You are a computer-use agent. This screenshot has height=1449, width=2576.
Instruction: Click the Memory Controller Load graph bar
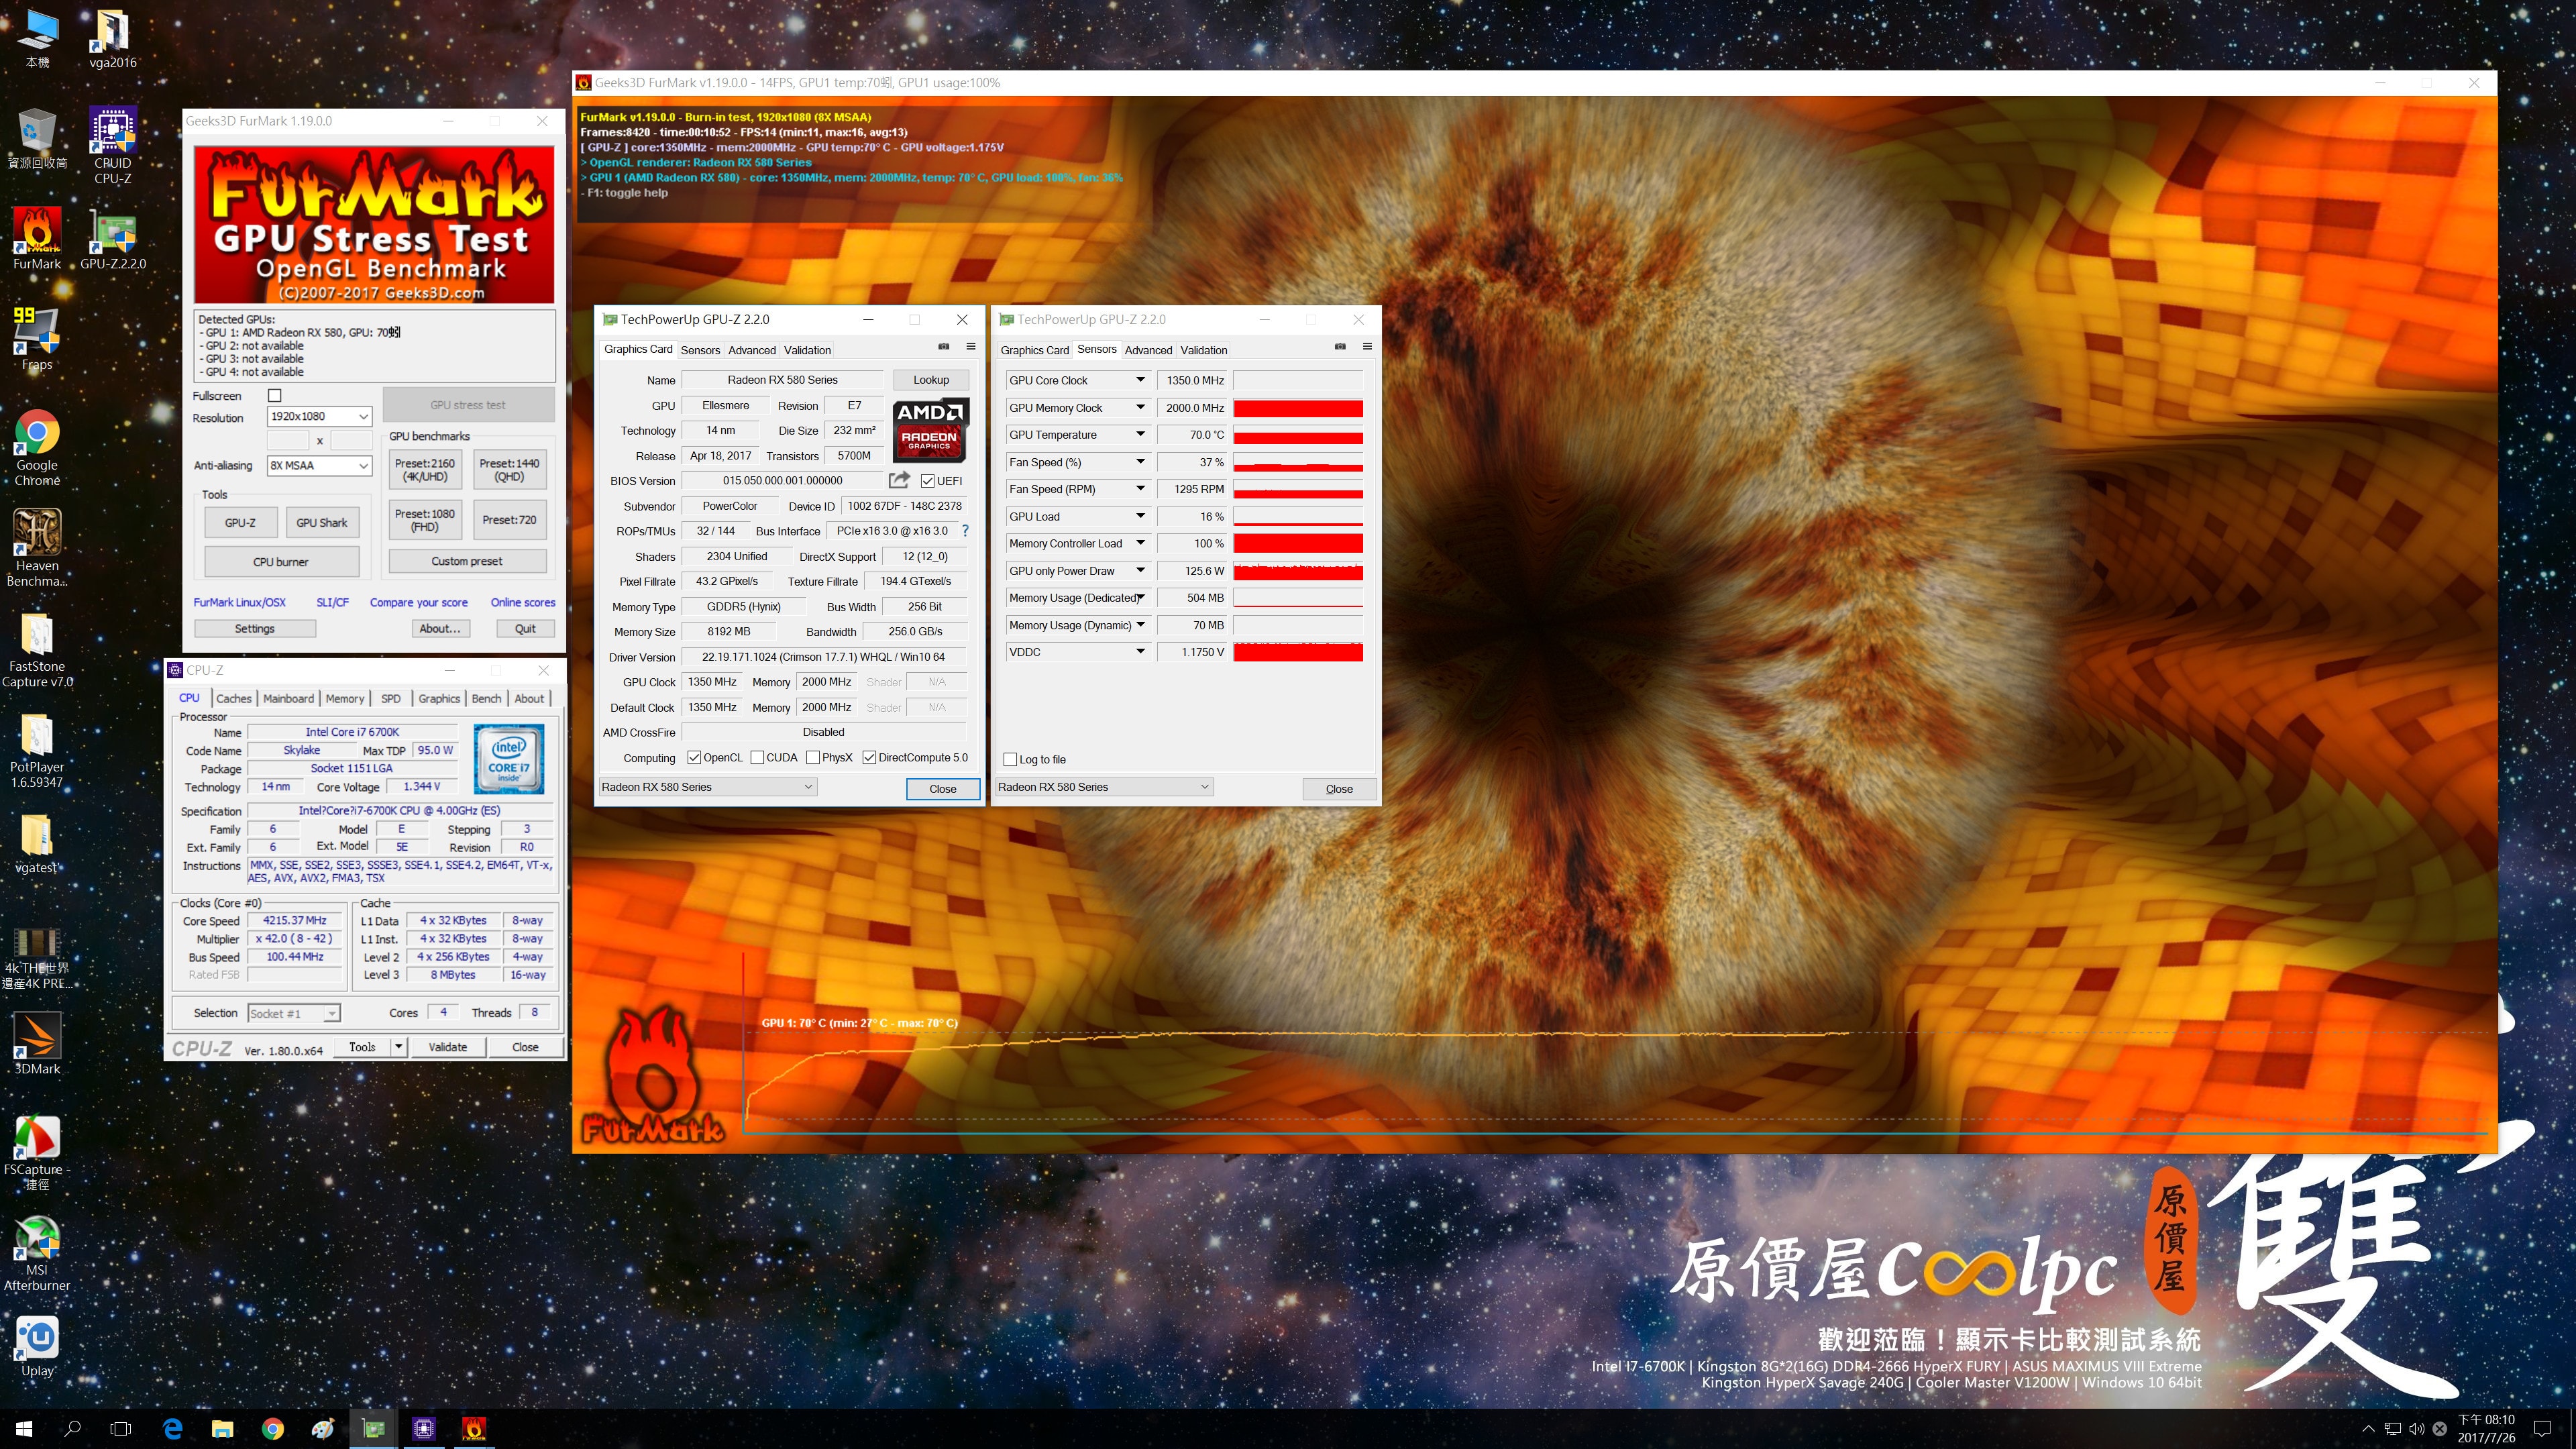pyautogui.click(x=1298, y=544)
